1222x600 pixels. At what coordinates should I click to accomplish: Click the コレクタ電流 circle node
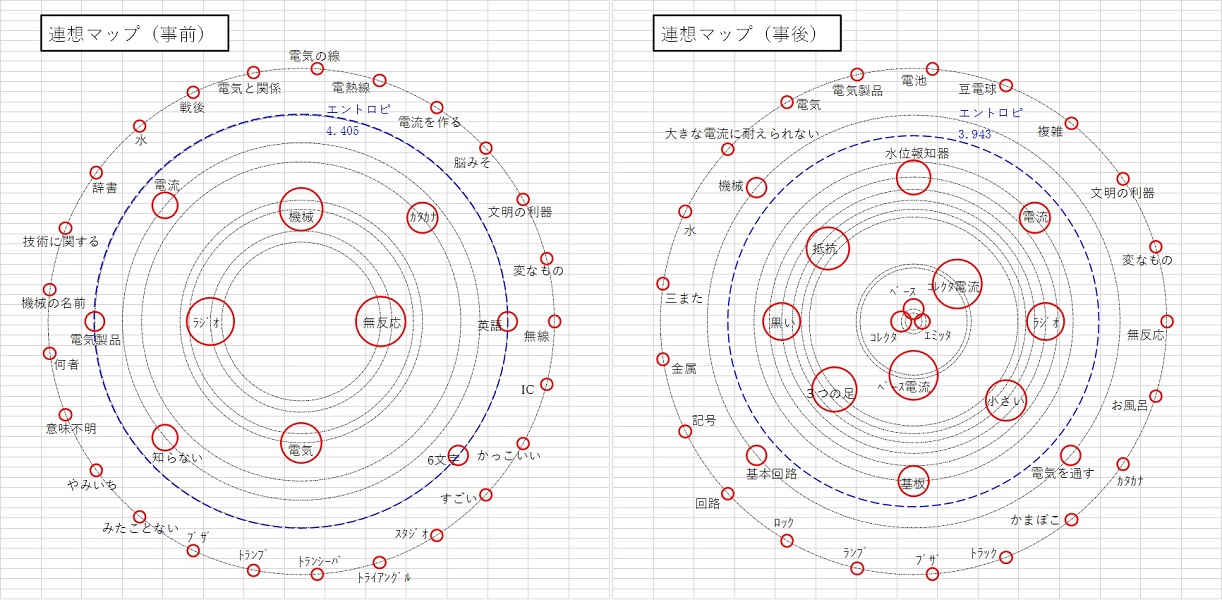957,285
